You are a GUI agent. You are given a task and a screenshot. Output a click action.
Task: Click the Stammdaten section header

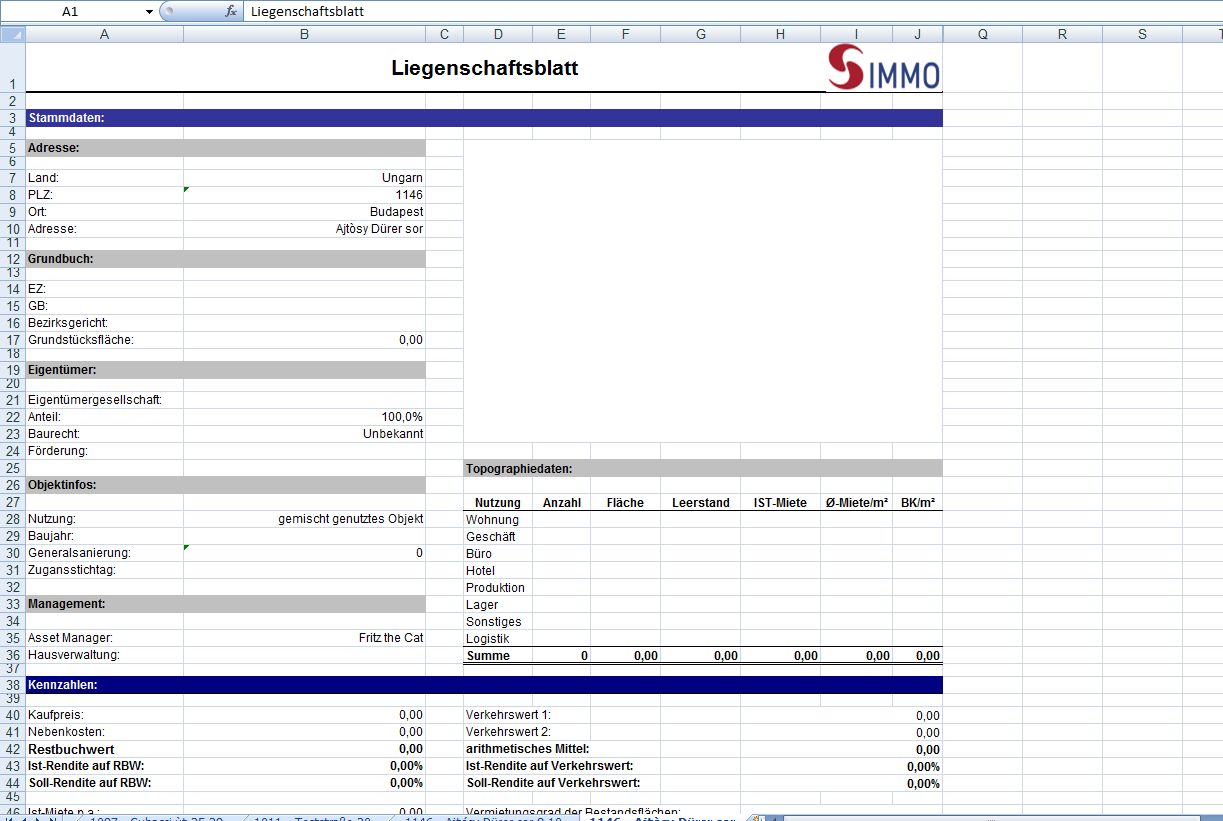click(484, 118)
